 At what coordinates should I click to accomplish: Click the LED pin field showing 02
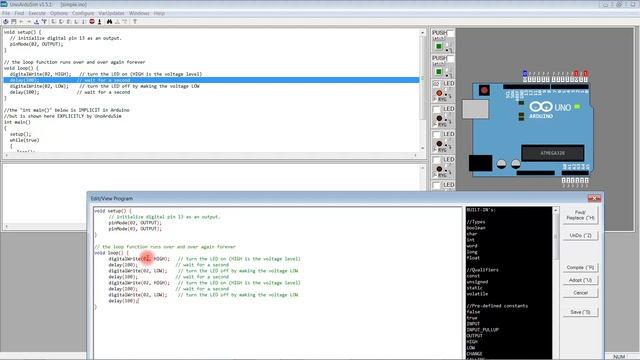coord(436,84)
